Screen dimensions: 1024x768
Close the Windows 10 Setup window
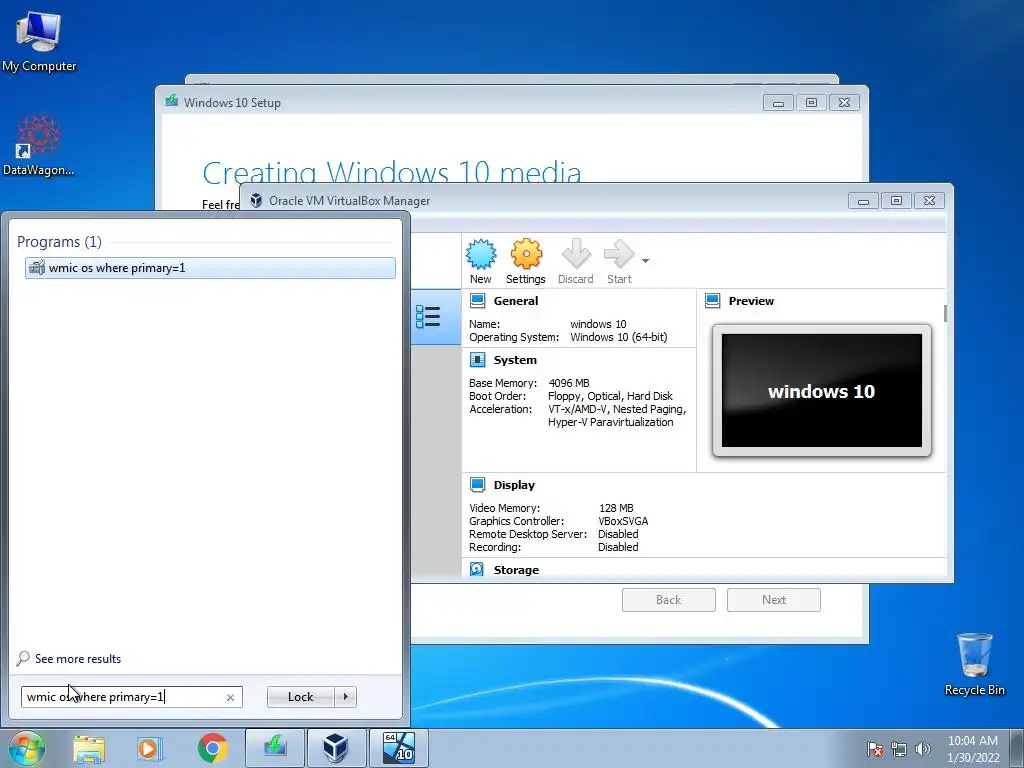click(x=844, y=103)
